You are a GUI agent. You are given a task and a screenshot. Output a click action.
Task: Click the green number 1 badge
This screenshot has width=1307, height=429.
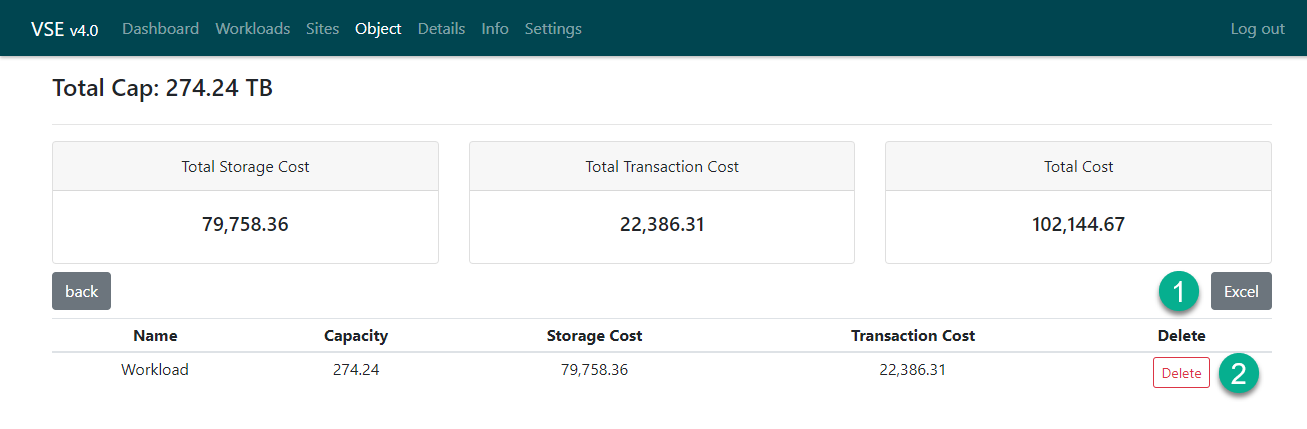point(1178,292)
